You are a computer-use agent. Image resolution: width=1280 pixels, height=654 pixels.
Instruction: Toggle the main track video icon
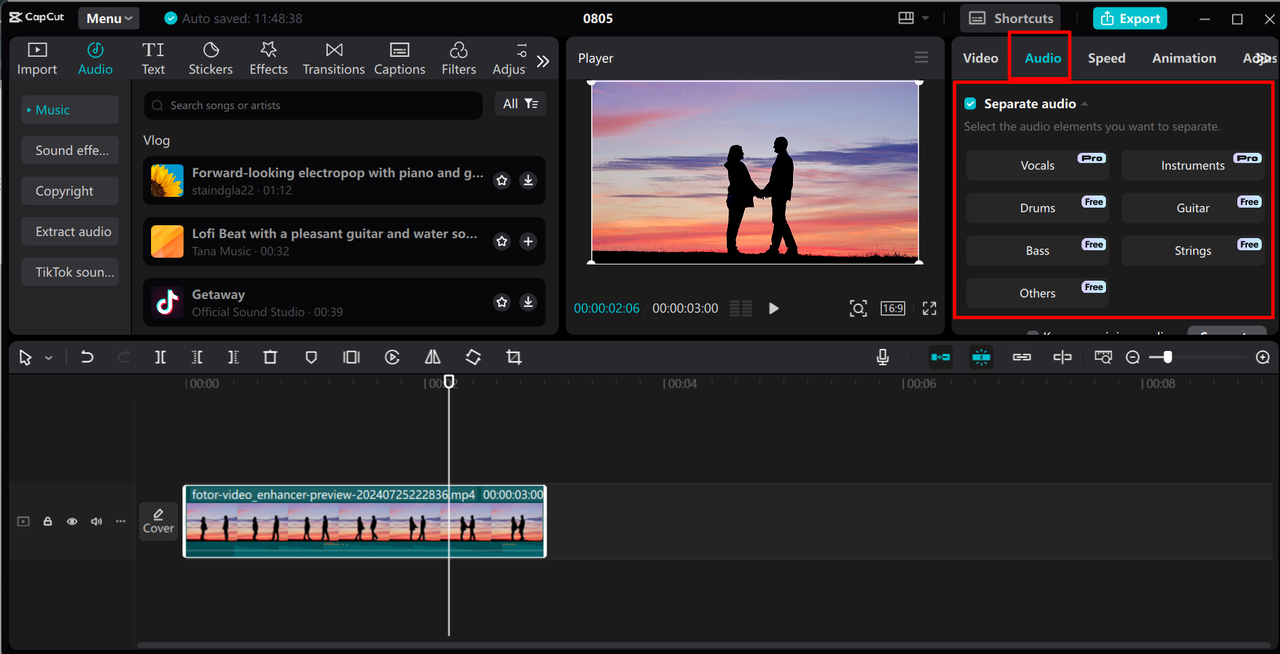[x=24, y=521]
